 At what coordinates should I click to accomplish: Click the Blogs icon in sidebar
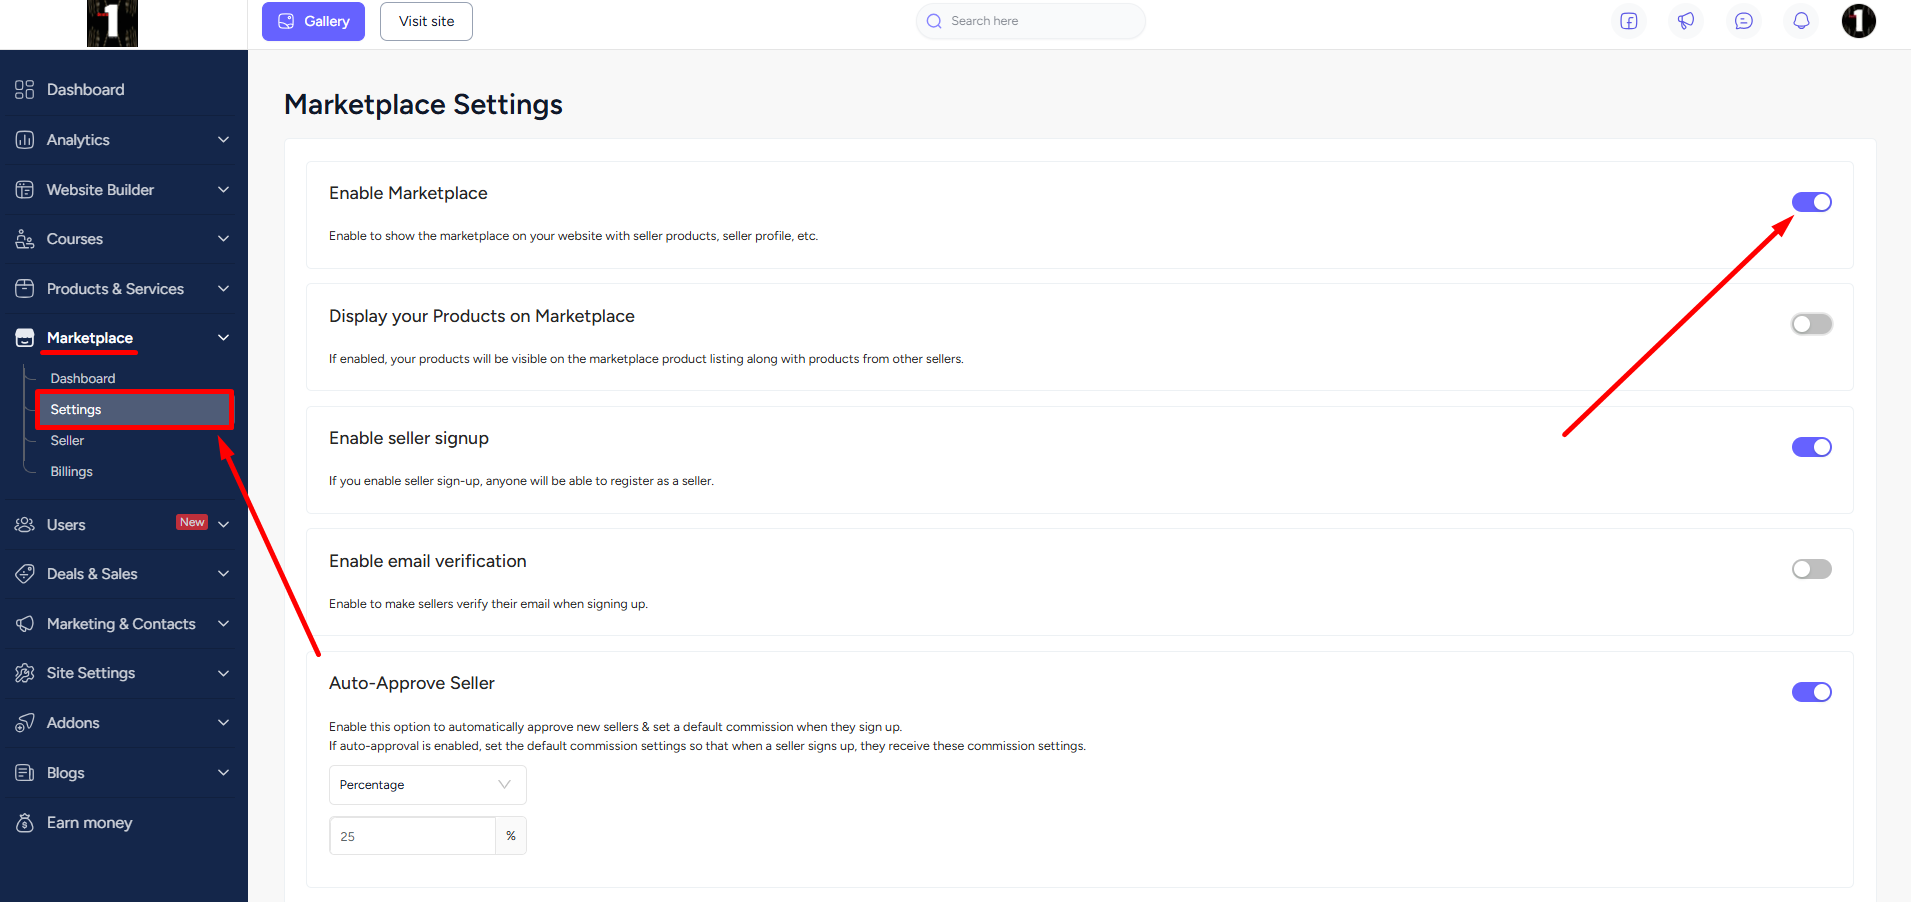point(25,773)
